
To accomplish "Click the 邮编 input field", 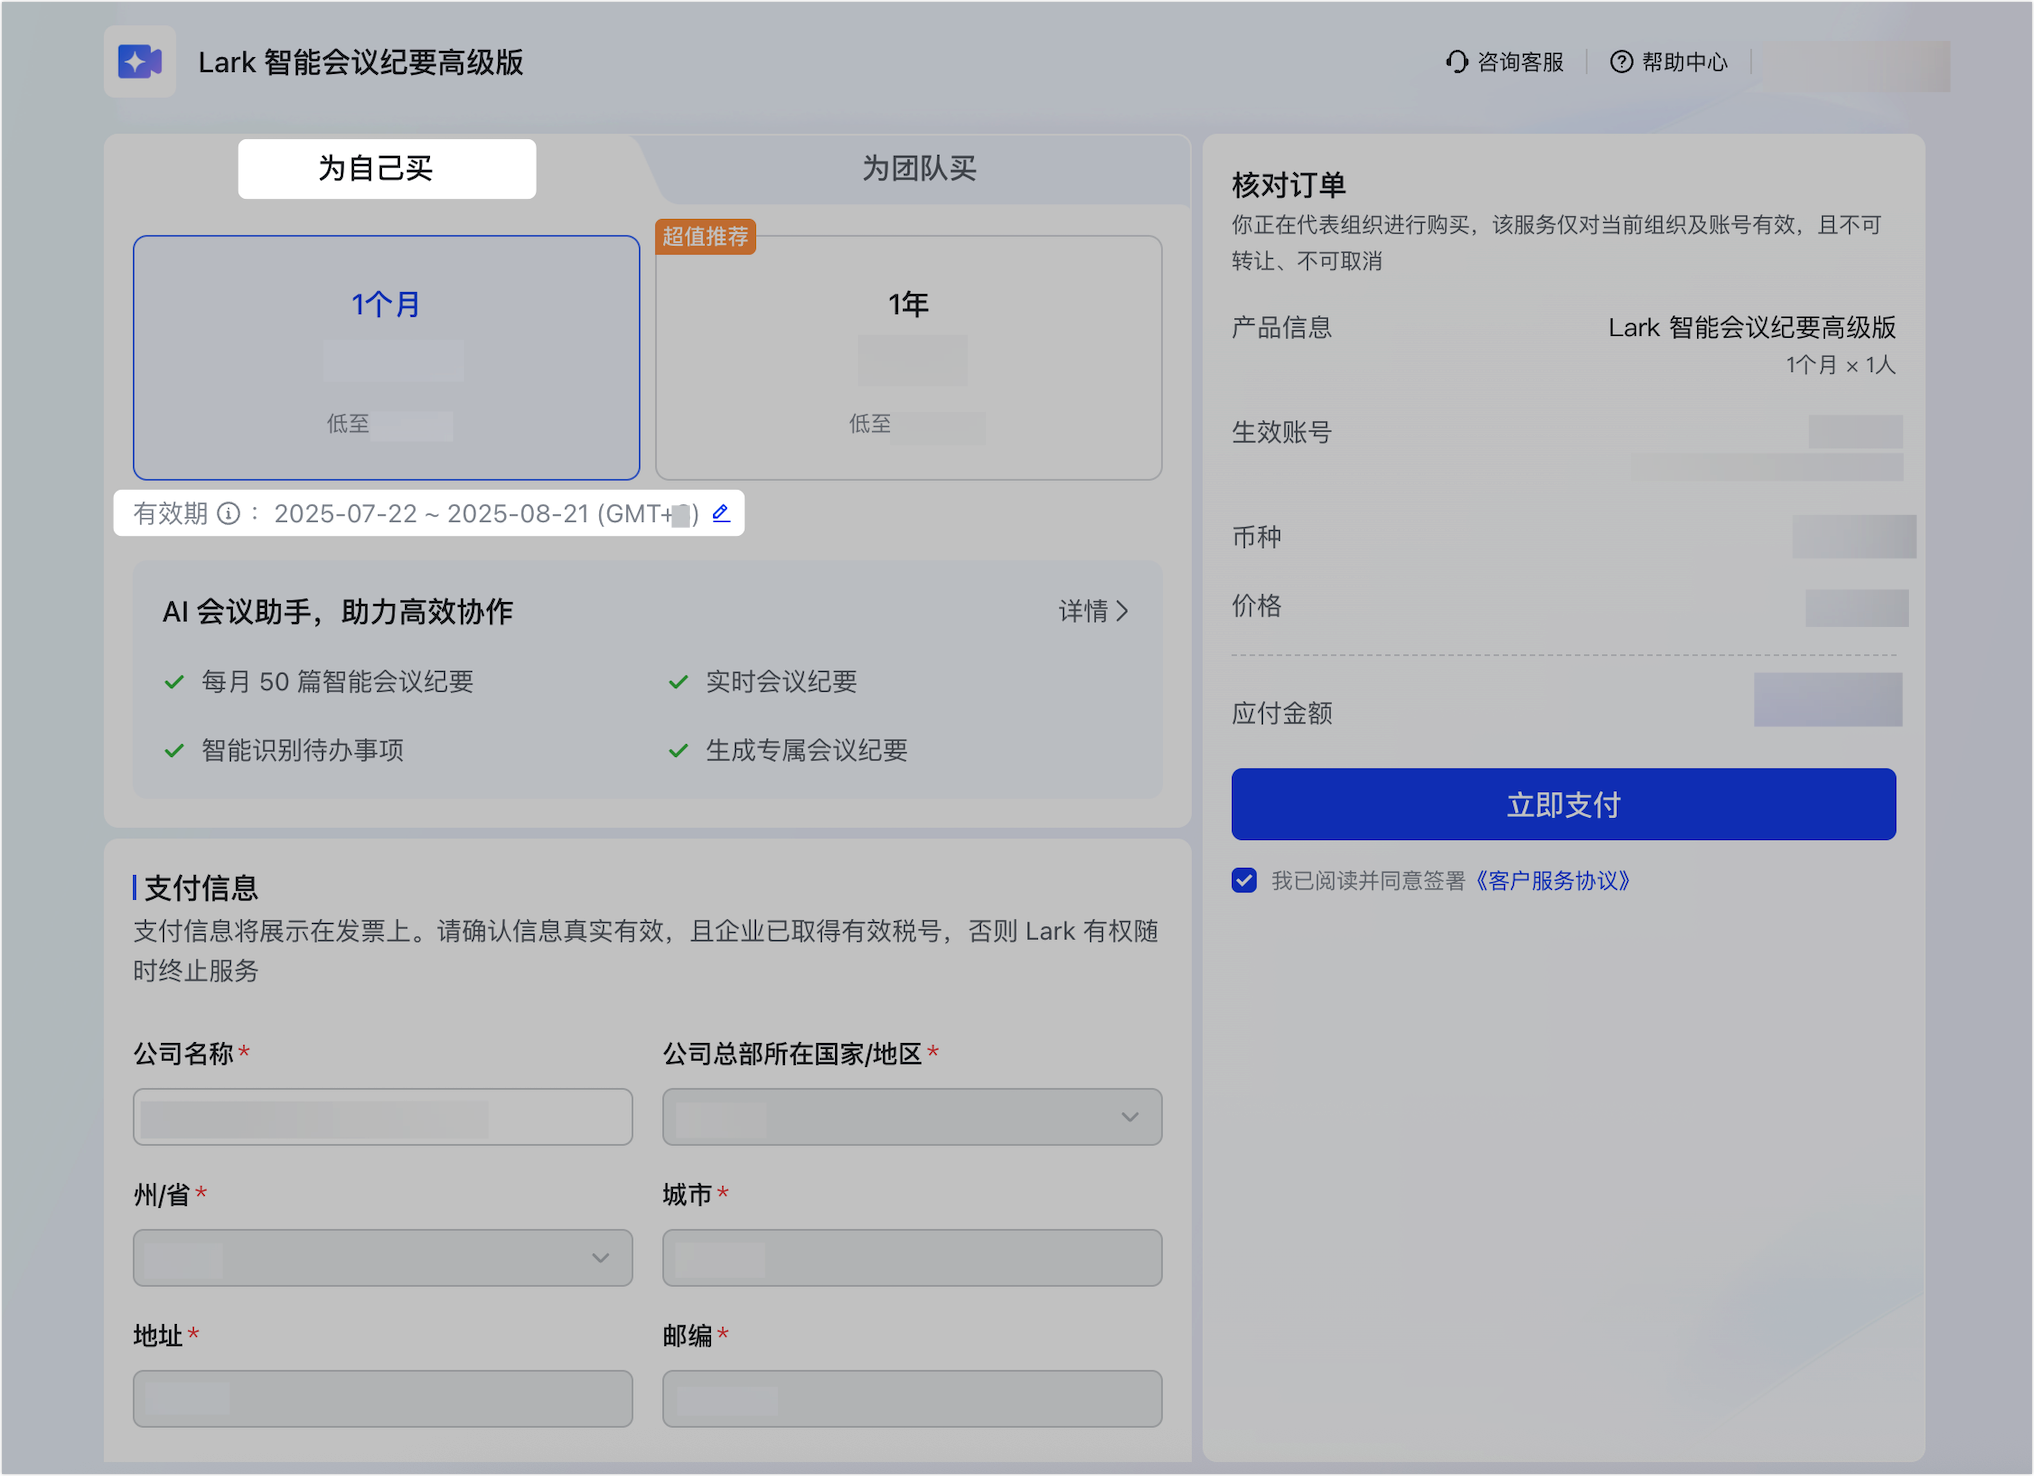I will click(x=912, y=1399).
